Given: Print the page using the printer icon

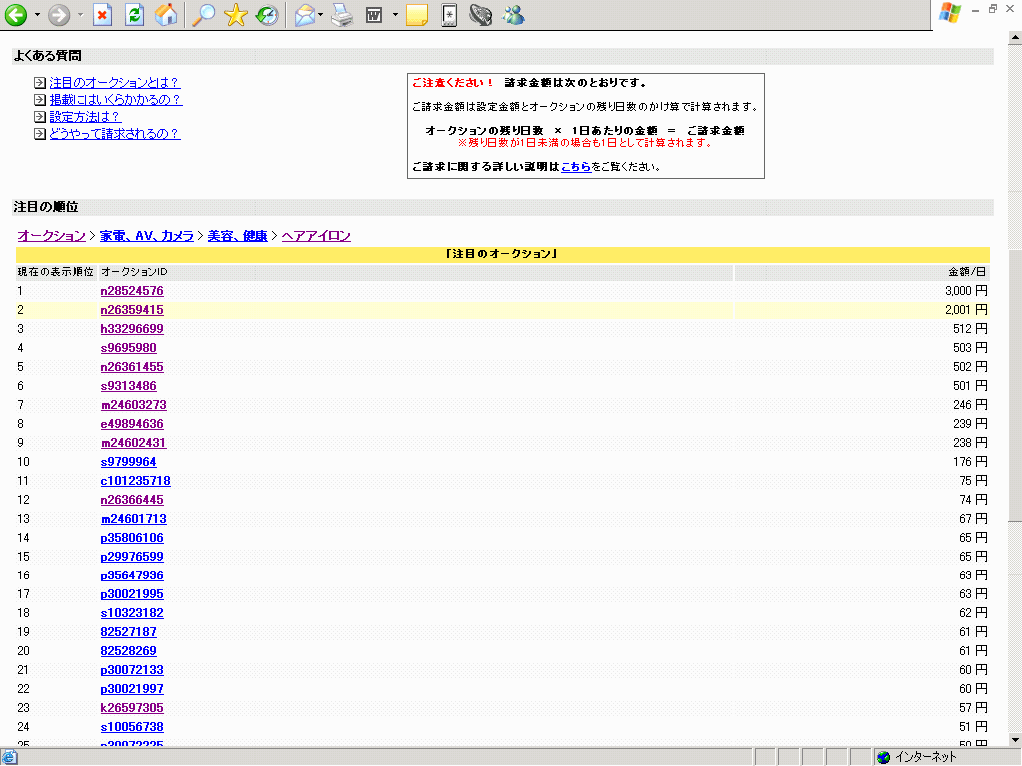Looking at the screenshot, I should coord(342,15).
